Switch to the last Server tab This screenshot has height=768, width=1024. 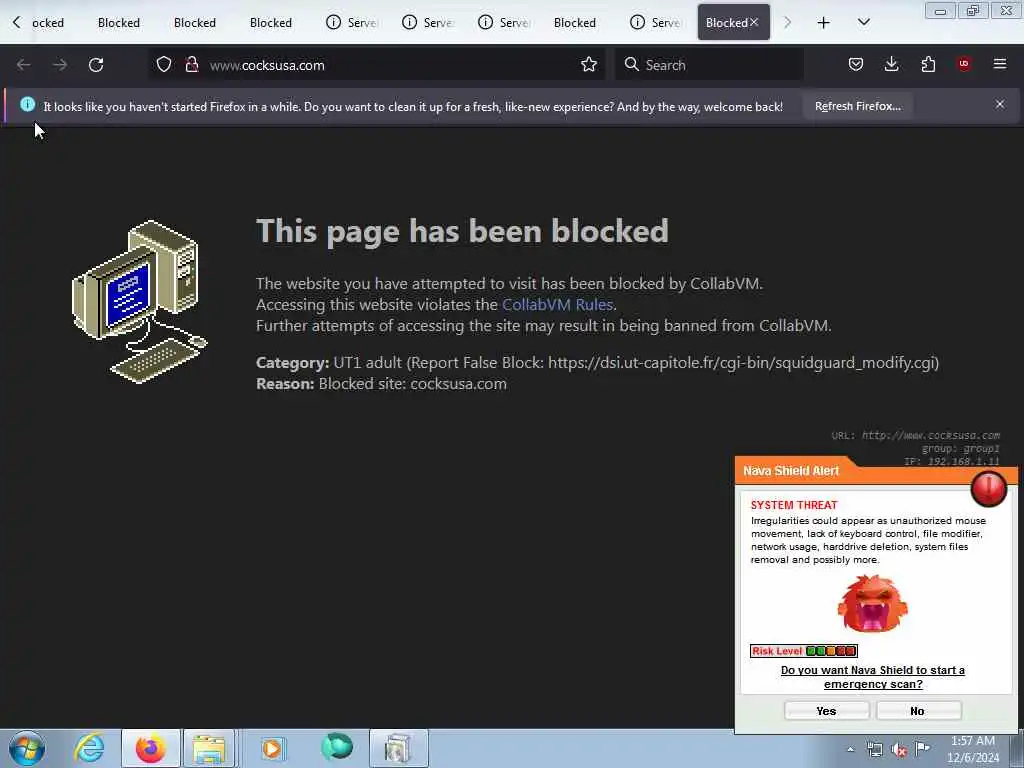[656, 23]
